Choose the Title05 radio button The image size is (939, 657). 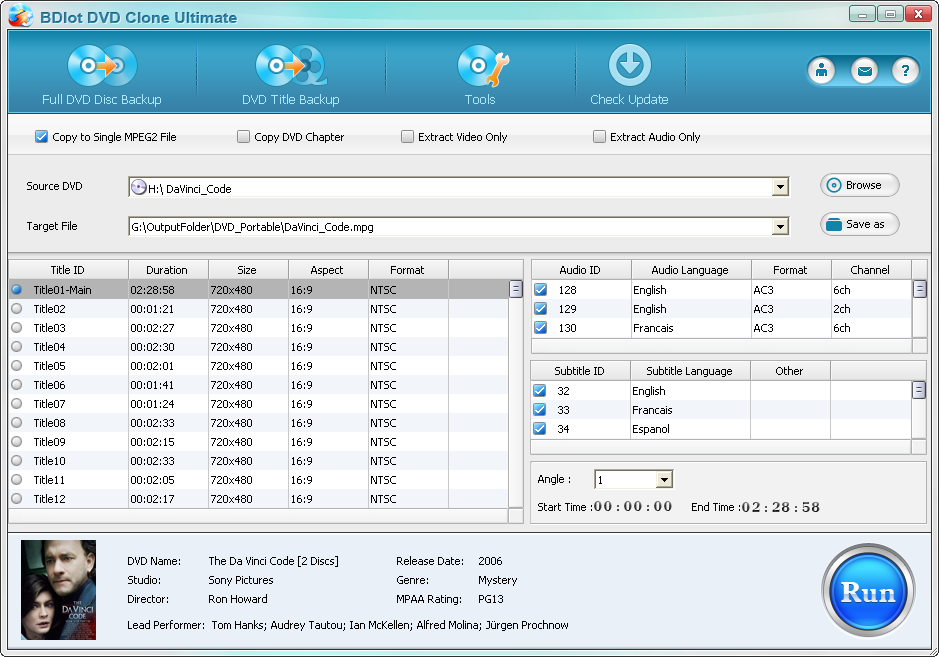(x=17, y=366)
